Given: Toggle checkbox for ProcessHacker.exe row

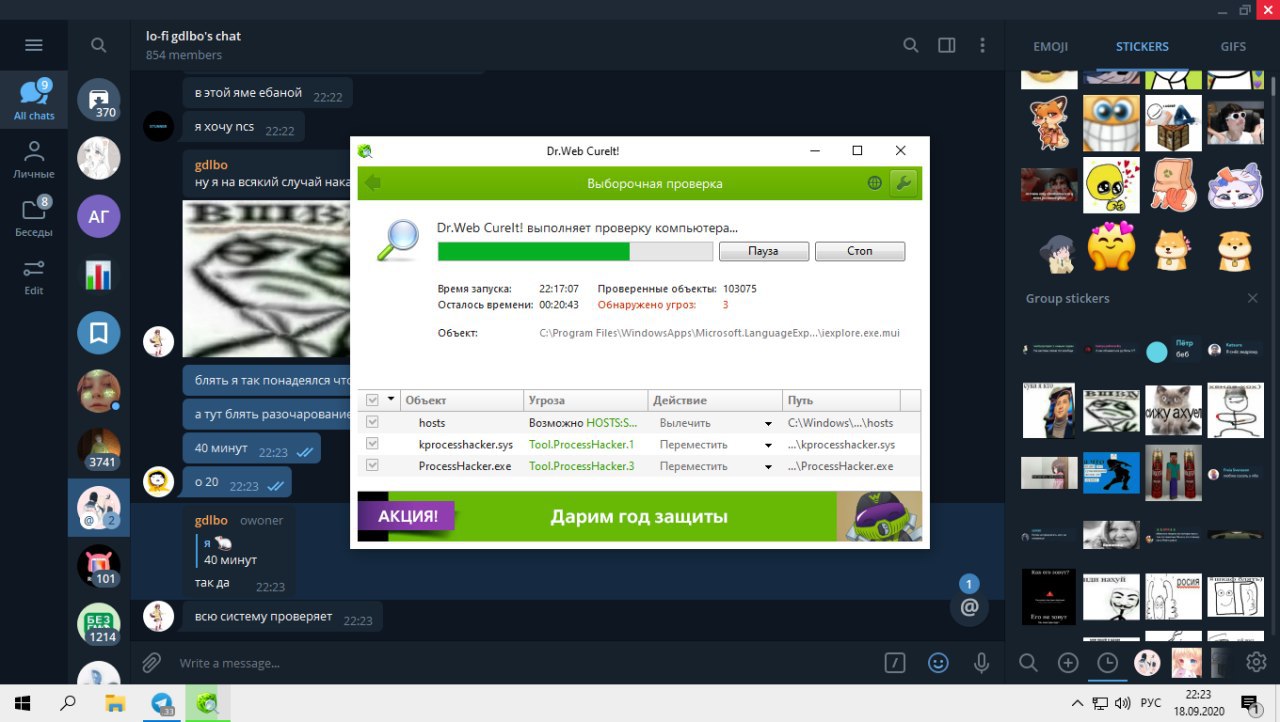Looking at the screenshot, I should (x=372, y=466).
